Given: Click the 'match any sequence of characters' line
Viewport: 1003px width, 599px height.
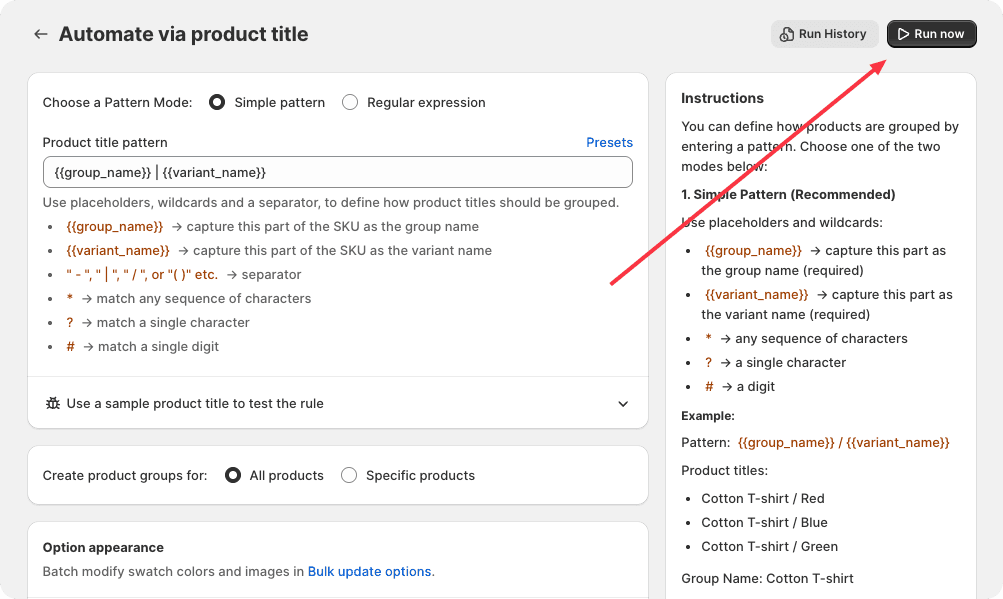Looking at the screenshot, I should click(189, 298).
